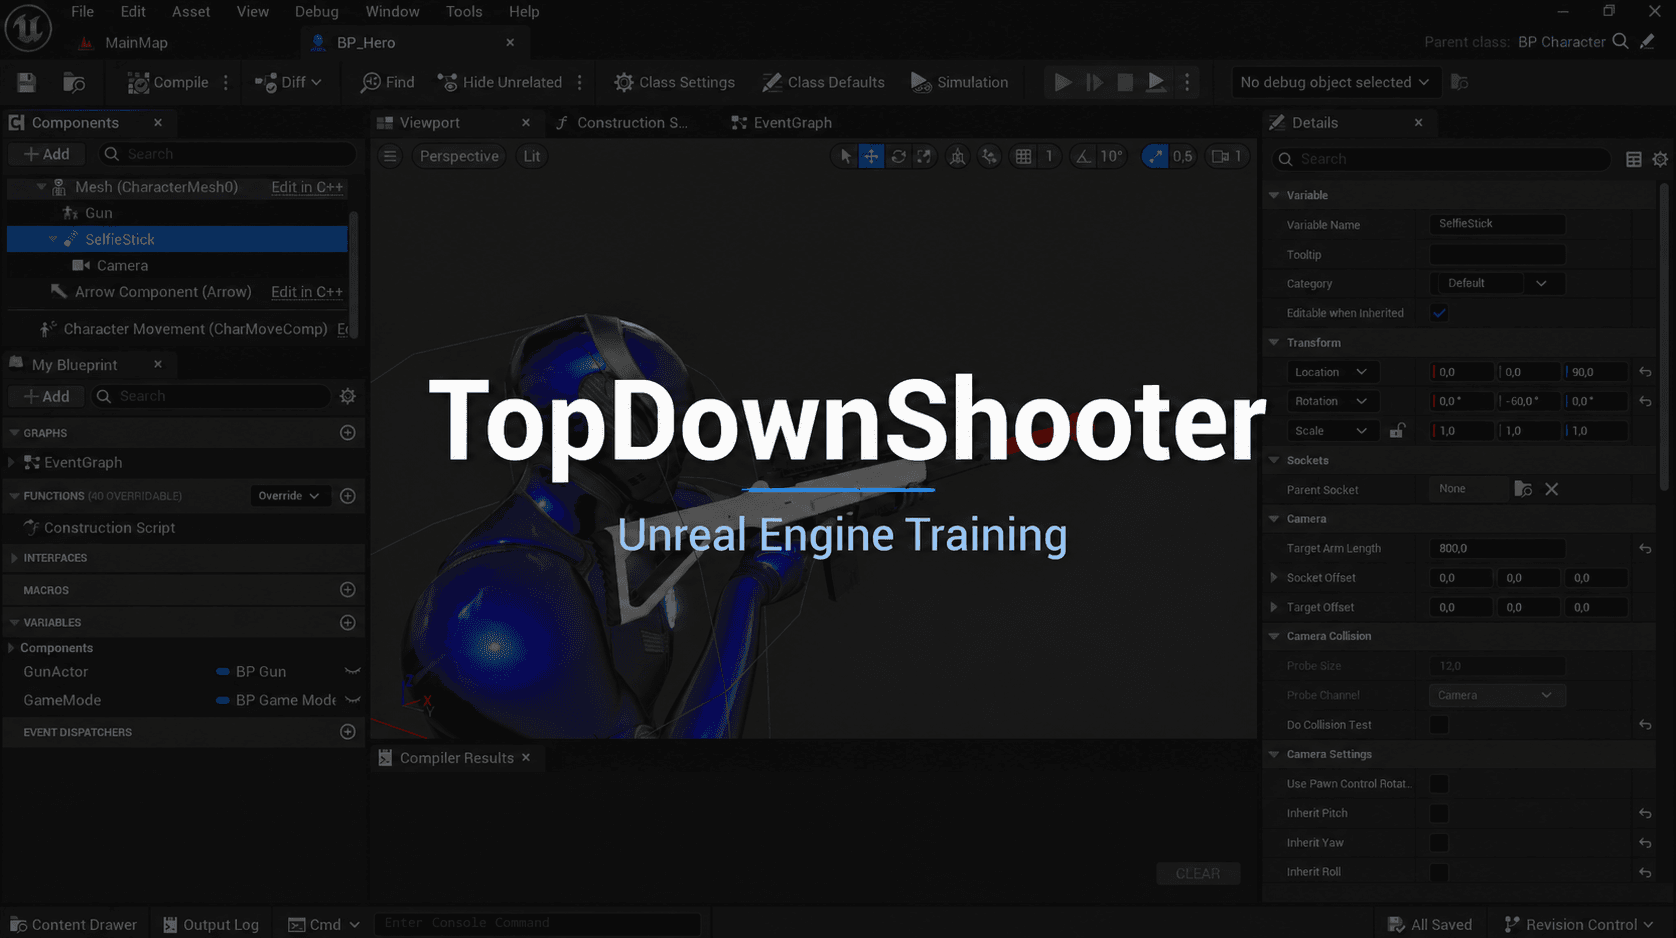Toggle Hide Unrelated nodes
The height and width of the screenshot is (938, 1676).
pyautogui.click(x=500, y=82)
